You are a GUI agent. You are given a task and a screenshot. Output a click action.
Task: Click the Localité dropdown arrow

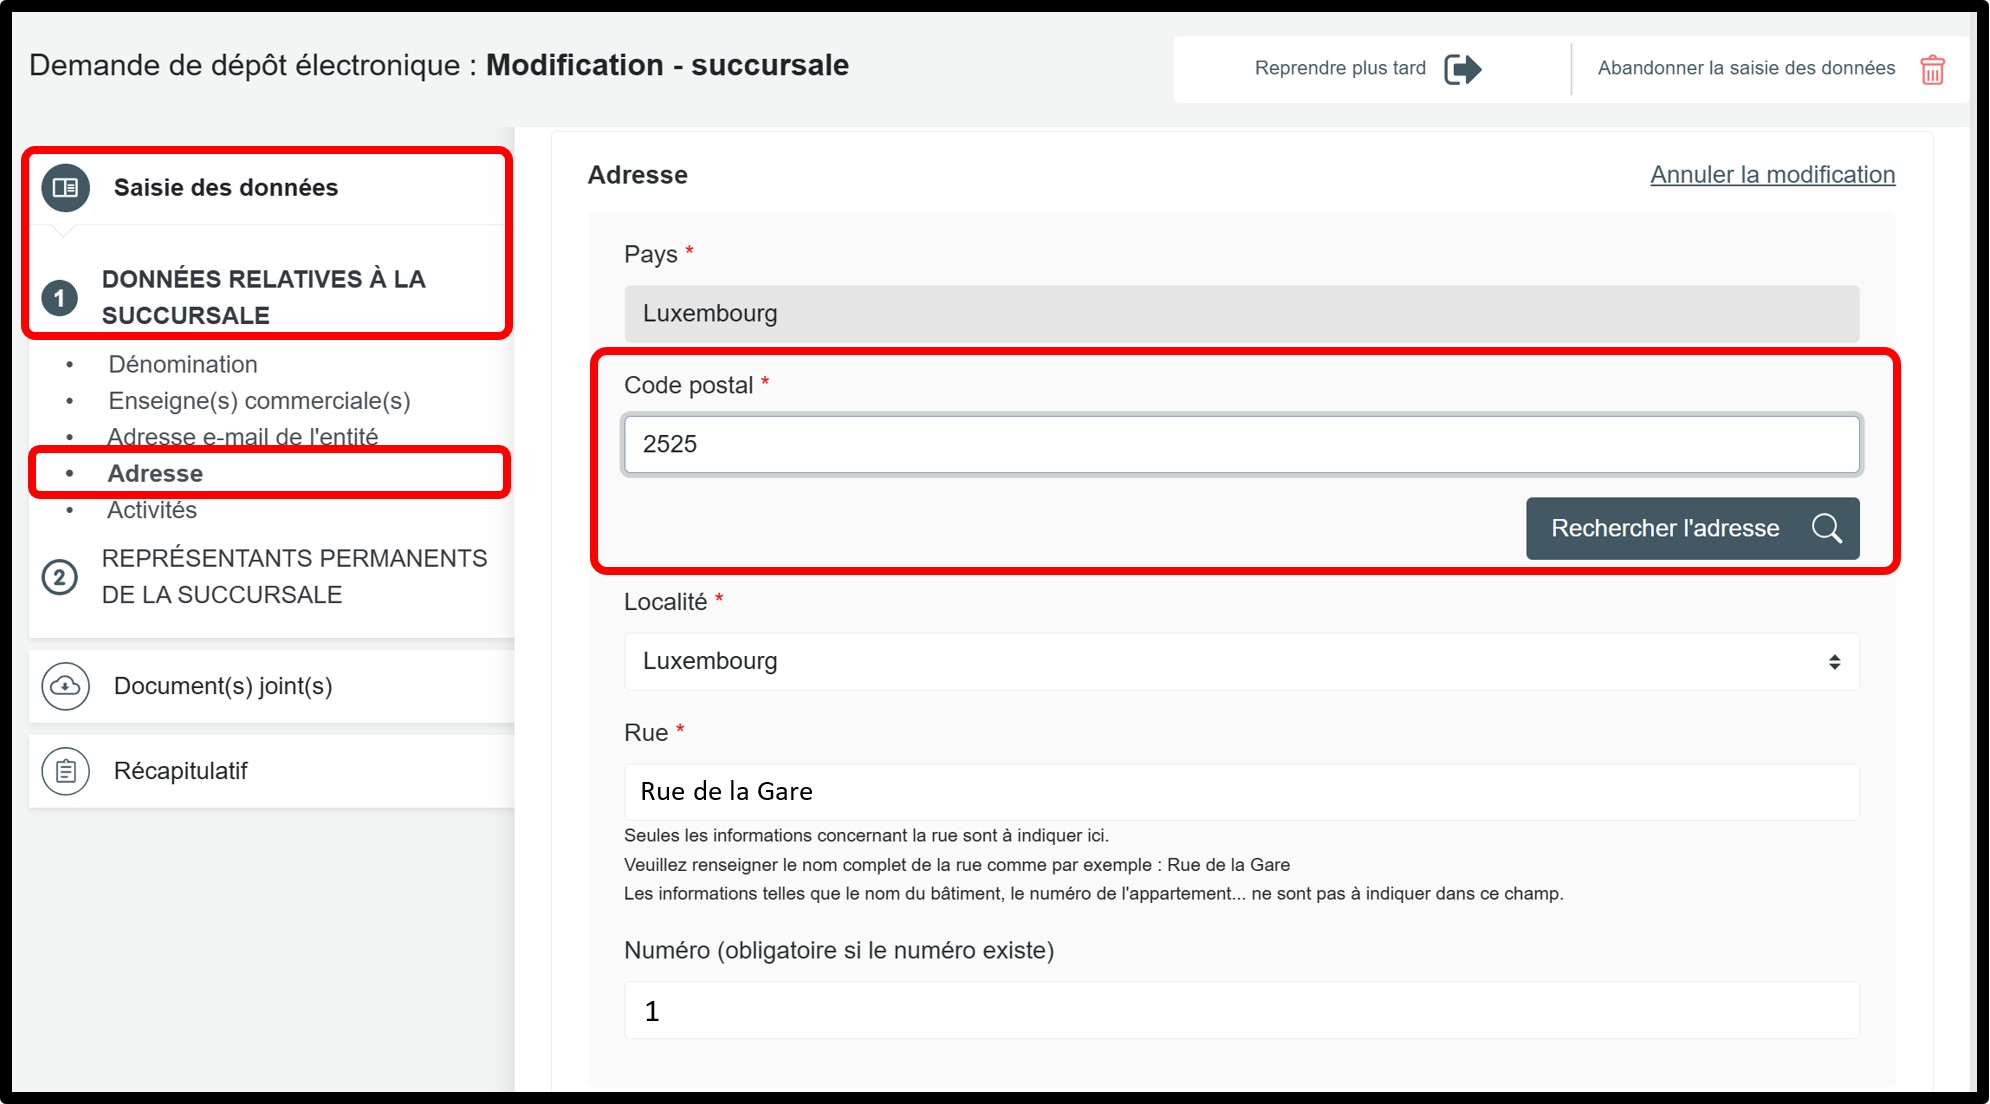[1834, 662]
